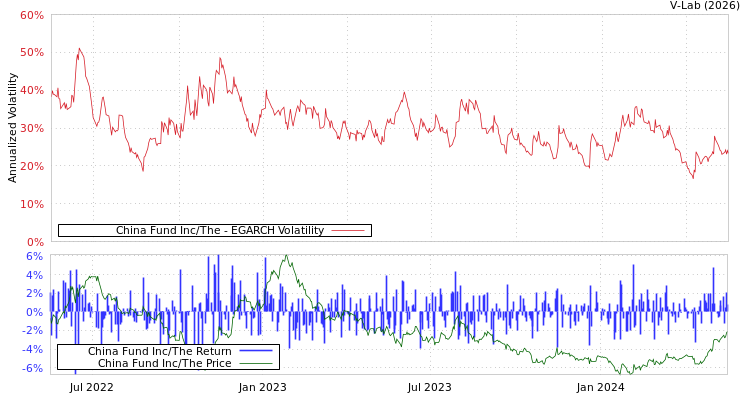Click the 40% label on volatility axis

tap(31, 90)
